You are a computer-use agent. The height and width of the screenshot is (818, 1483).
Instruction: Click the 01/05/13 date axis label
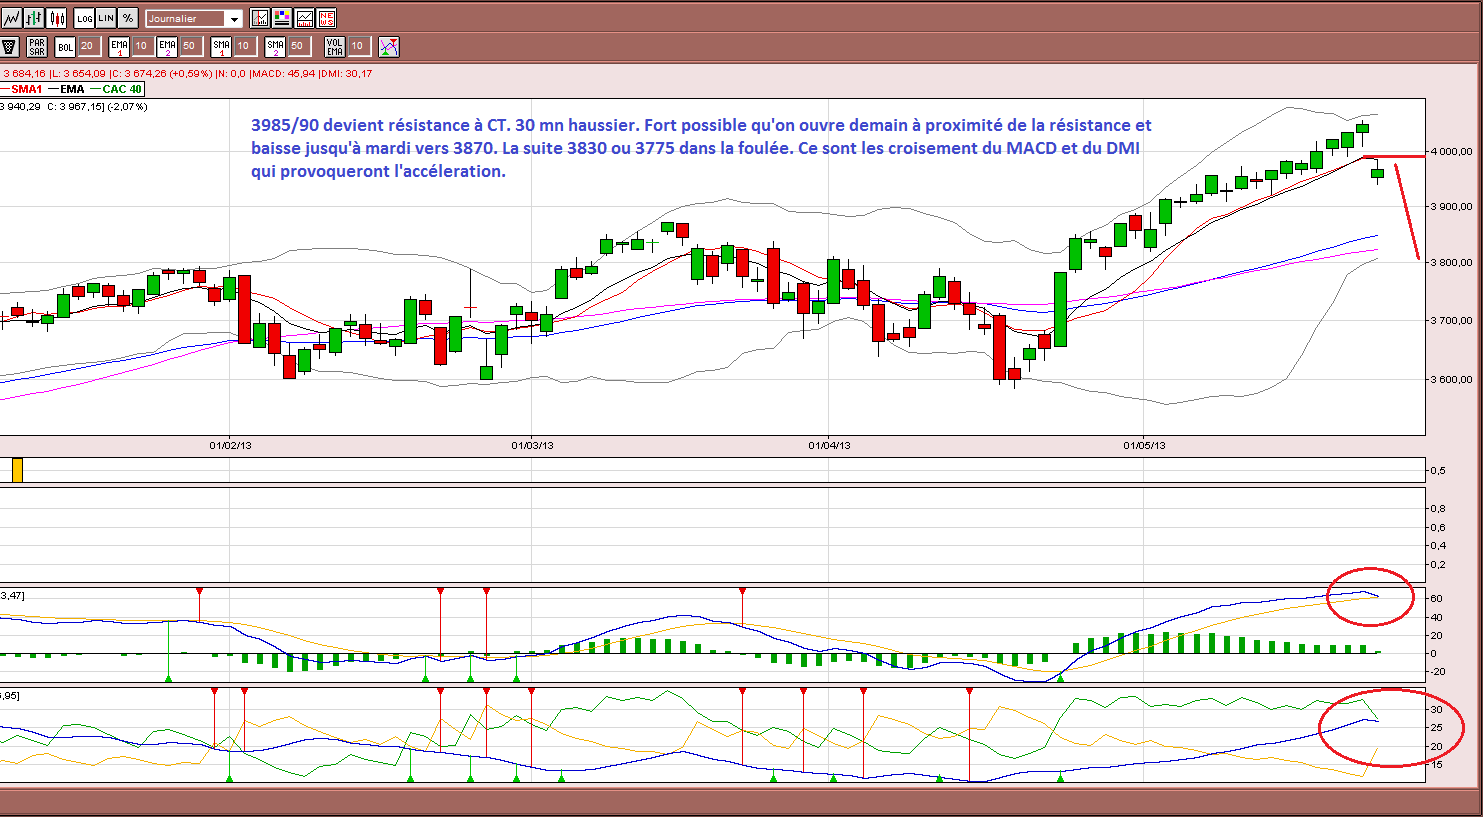pyautogui.click(x=1144, y=445)
